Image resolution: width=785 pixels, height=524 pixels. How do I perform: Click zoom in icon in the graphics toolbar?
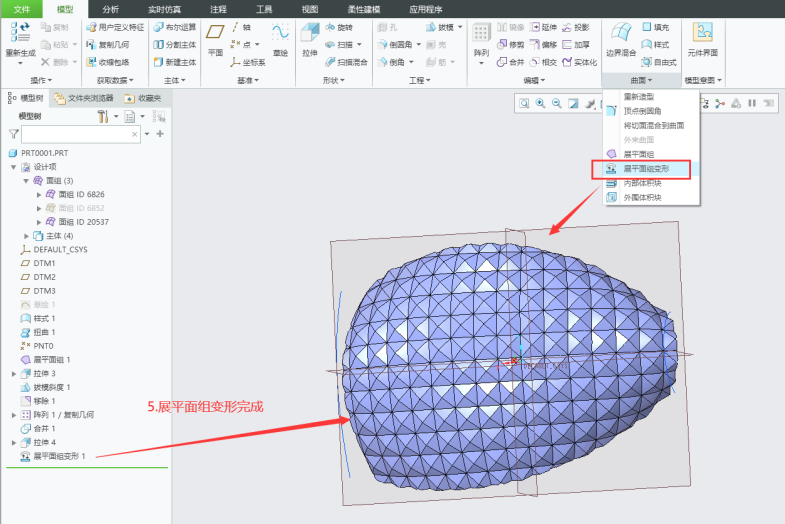coord(540,103)
